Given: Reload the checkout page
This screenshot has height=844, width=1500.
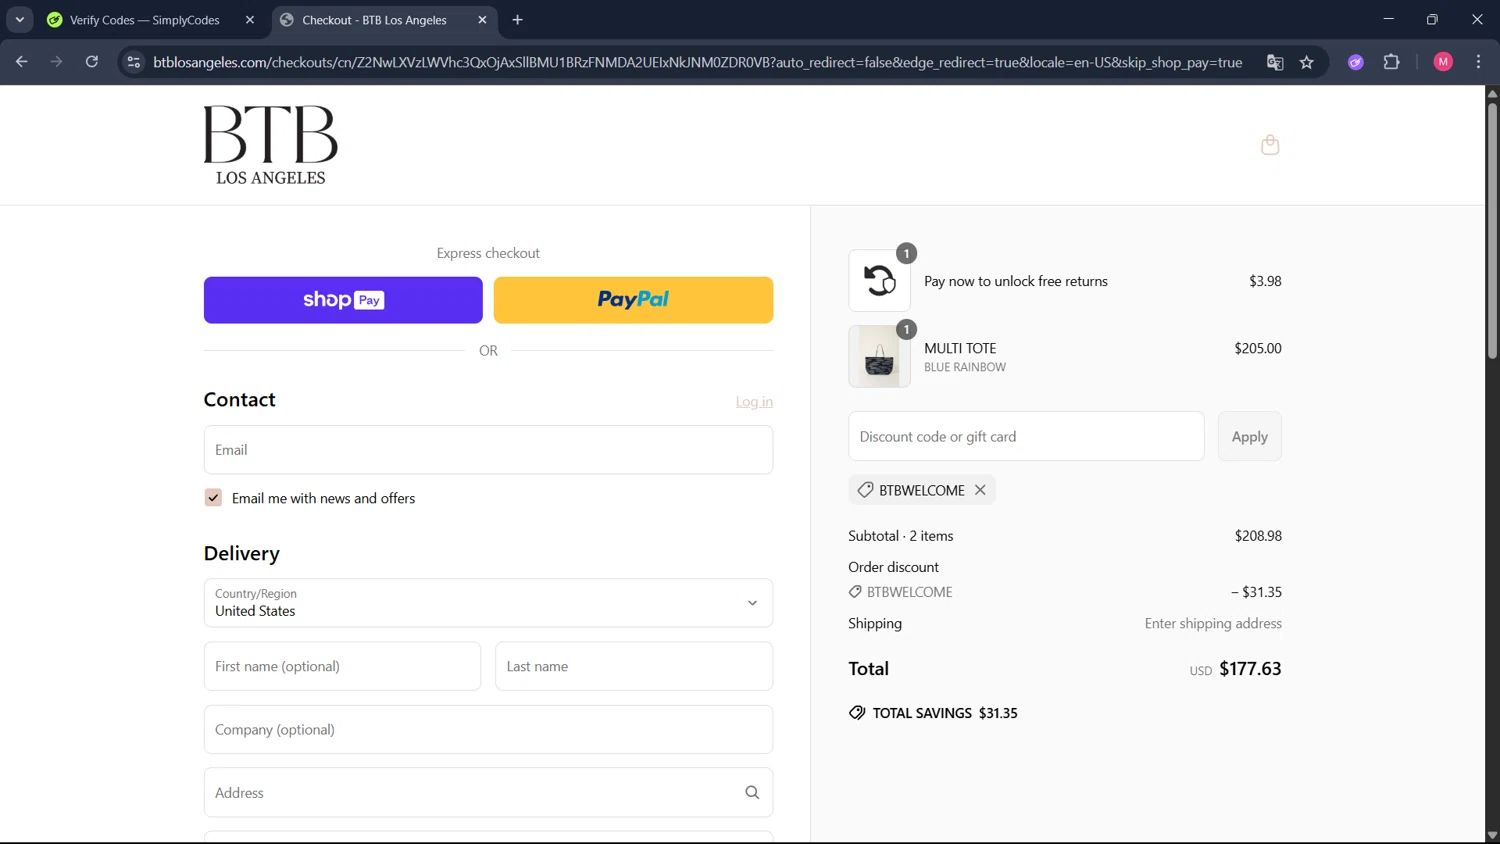Looking at the screenshot, I should [x=91, y=62].
